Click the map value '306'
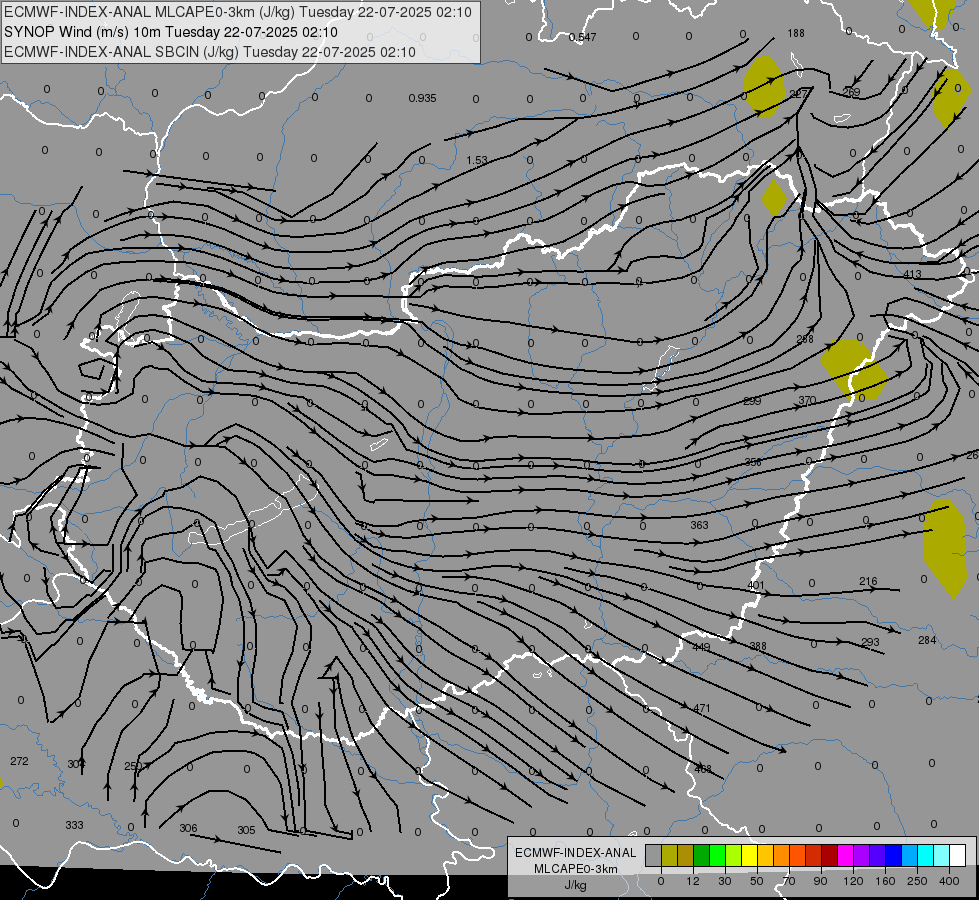Image resolution: width=979 pixels, height=900 pixels. click(188, 828)
